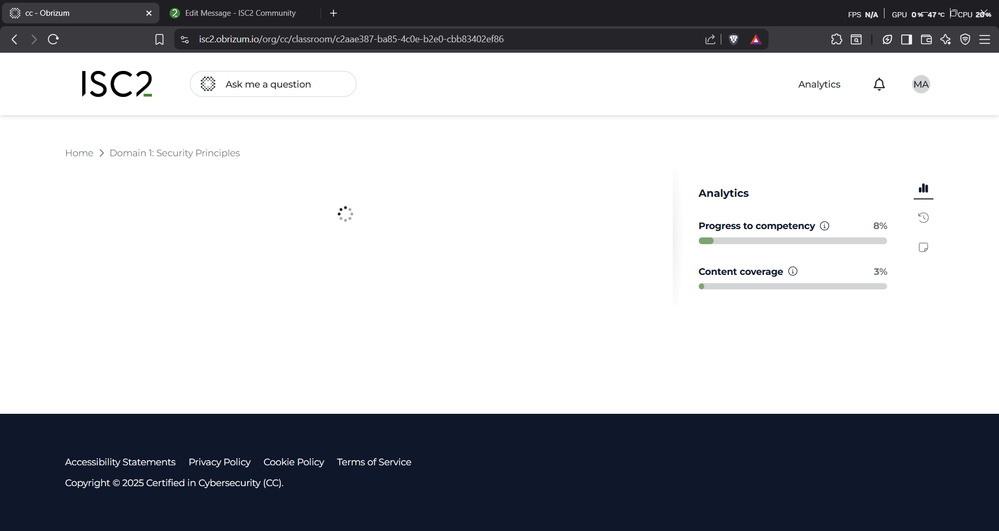Open the MA user avatar menu
Image resolution: width=999 pixels, height=531 pixels.
click(x=921, y=84)
